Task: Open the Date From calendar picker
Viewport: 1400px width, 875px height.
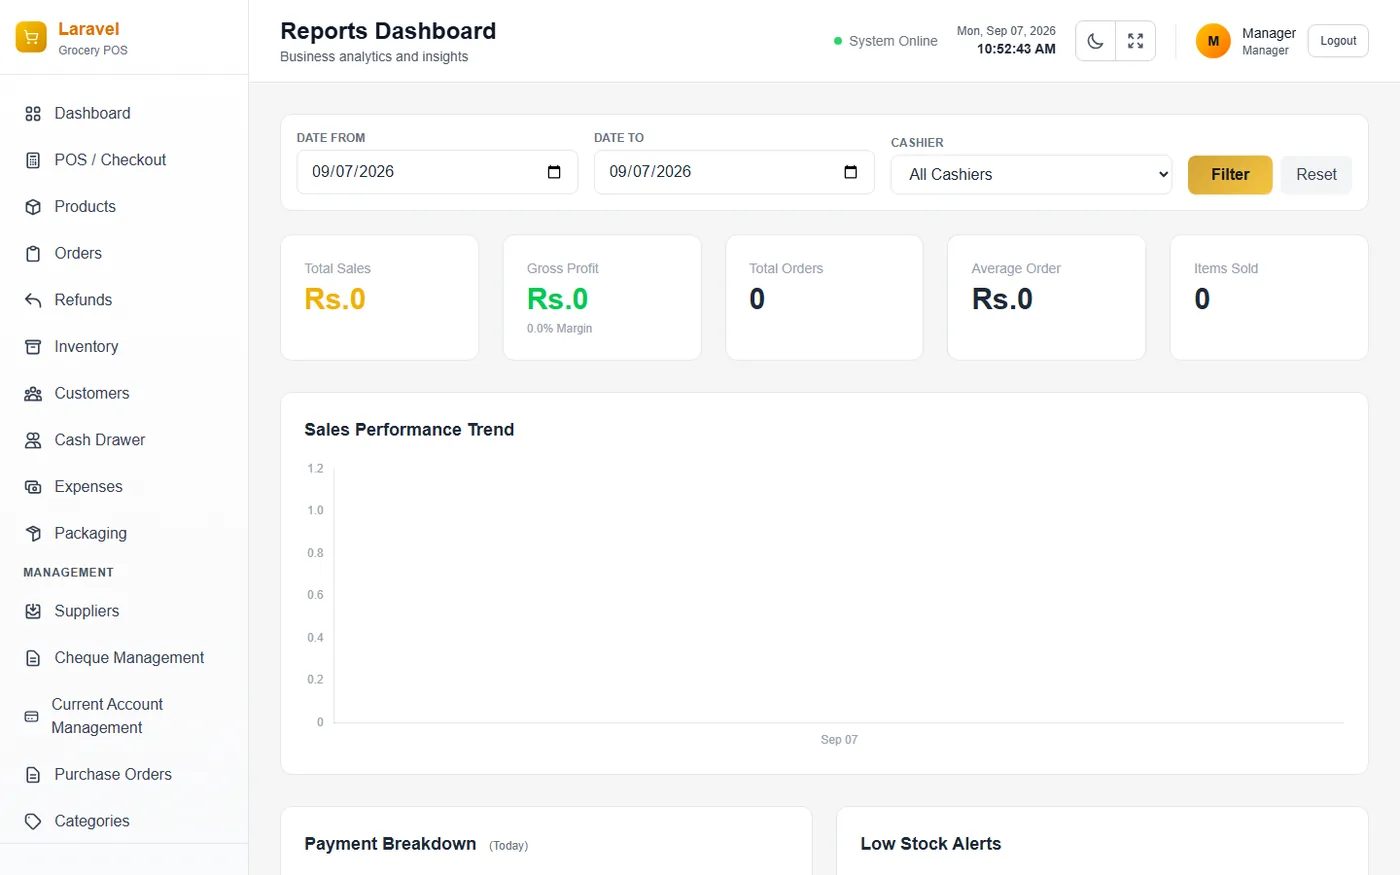Action: pos(554,172)
